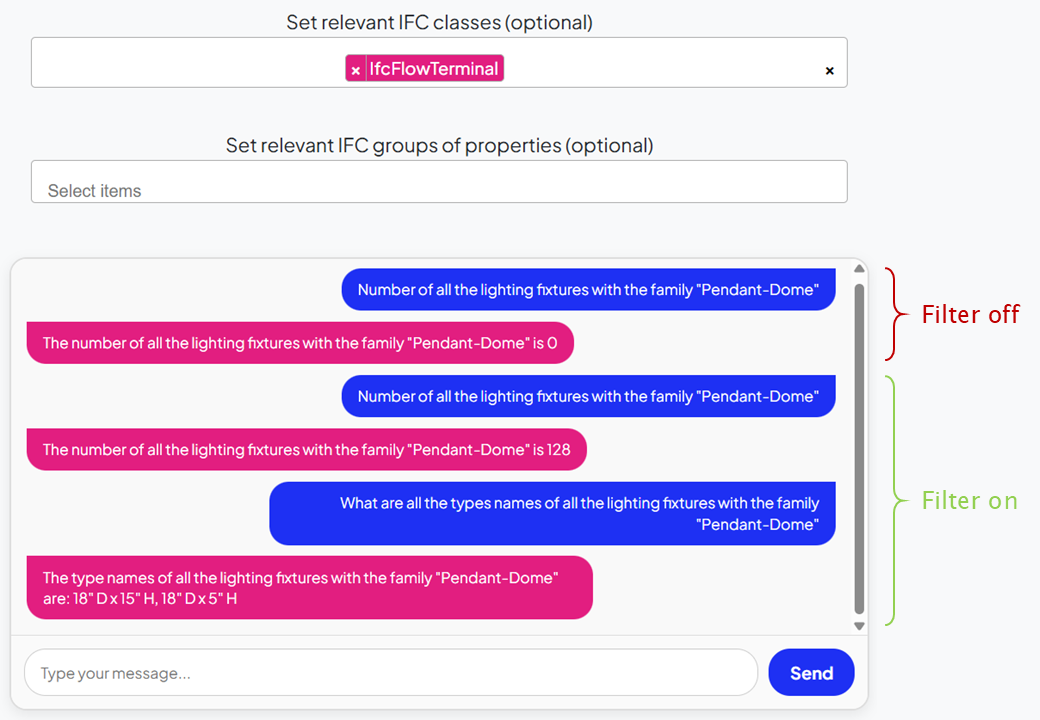Click the first 'Number of all the lighting fixtures' question

(x=588, y=290)
